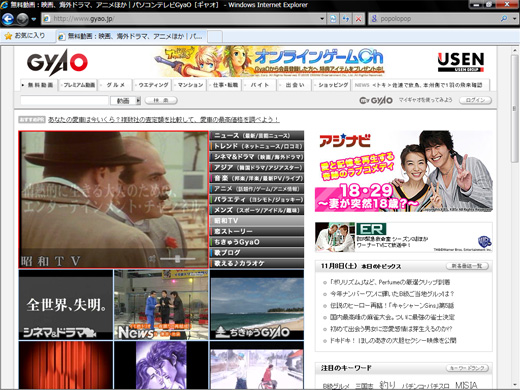Select the 歌ブログ channel menu item
520x390 pixels.
coord(257,253)
